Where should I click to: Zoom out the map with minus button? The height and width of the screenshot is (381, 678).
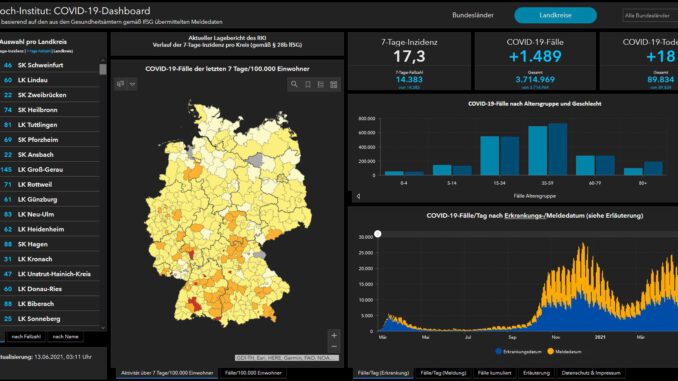[x=334, y=346]
